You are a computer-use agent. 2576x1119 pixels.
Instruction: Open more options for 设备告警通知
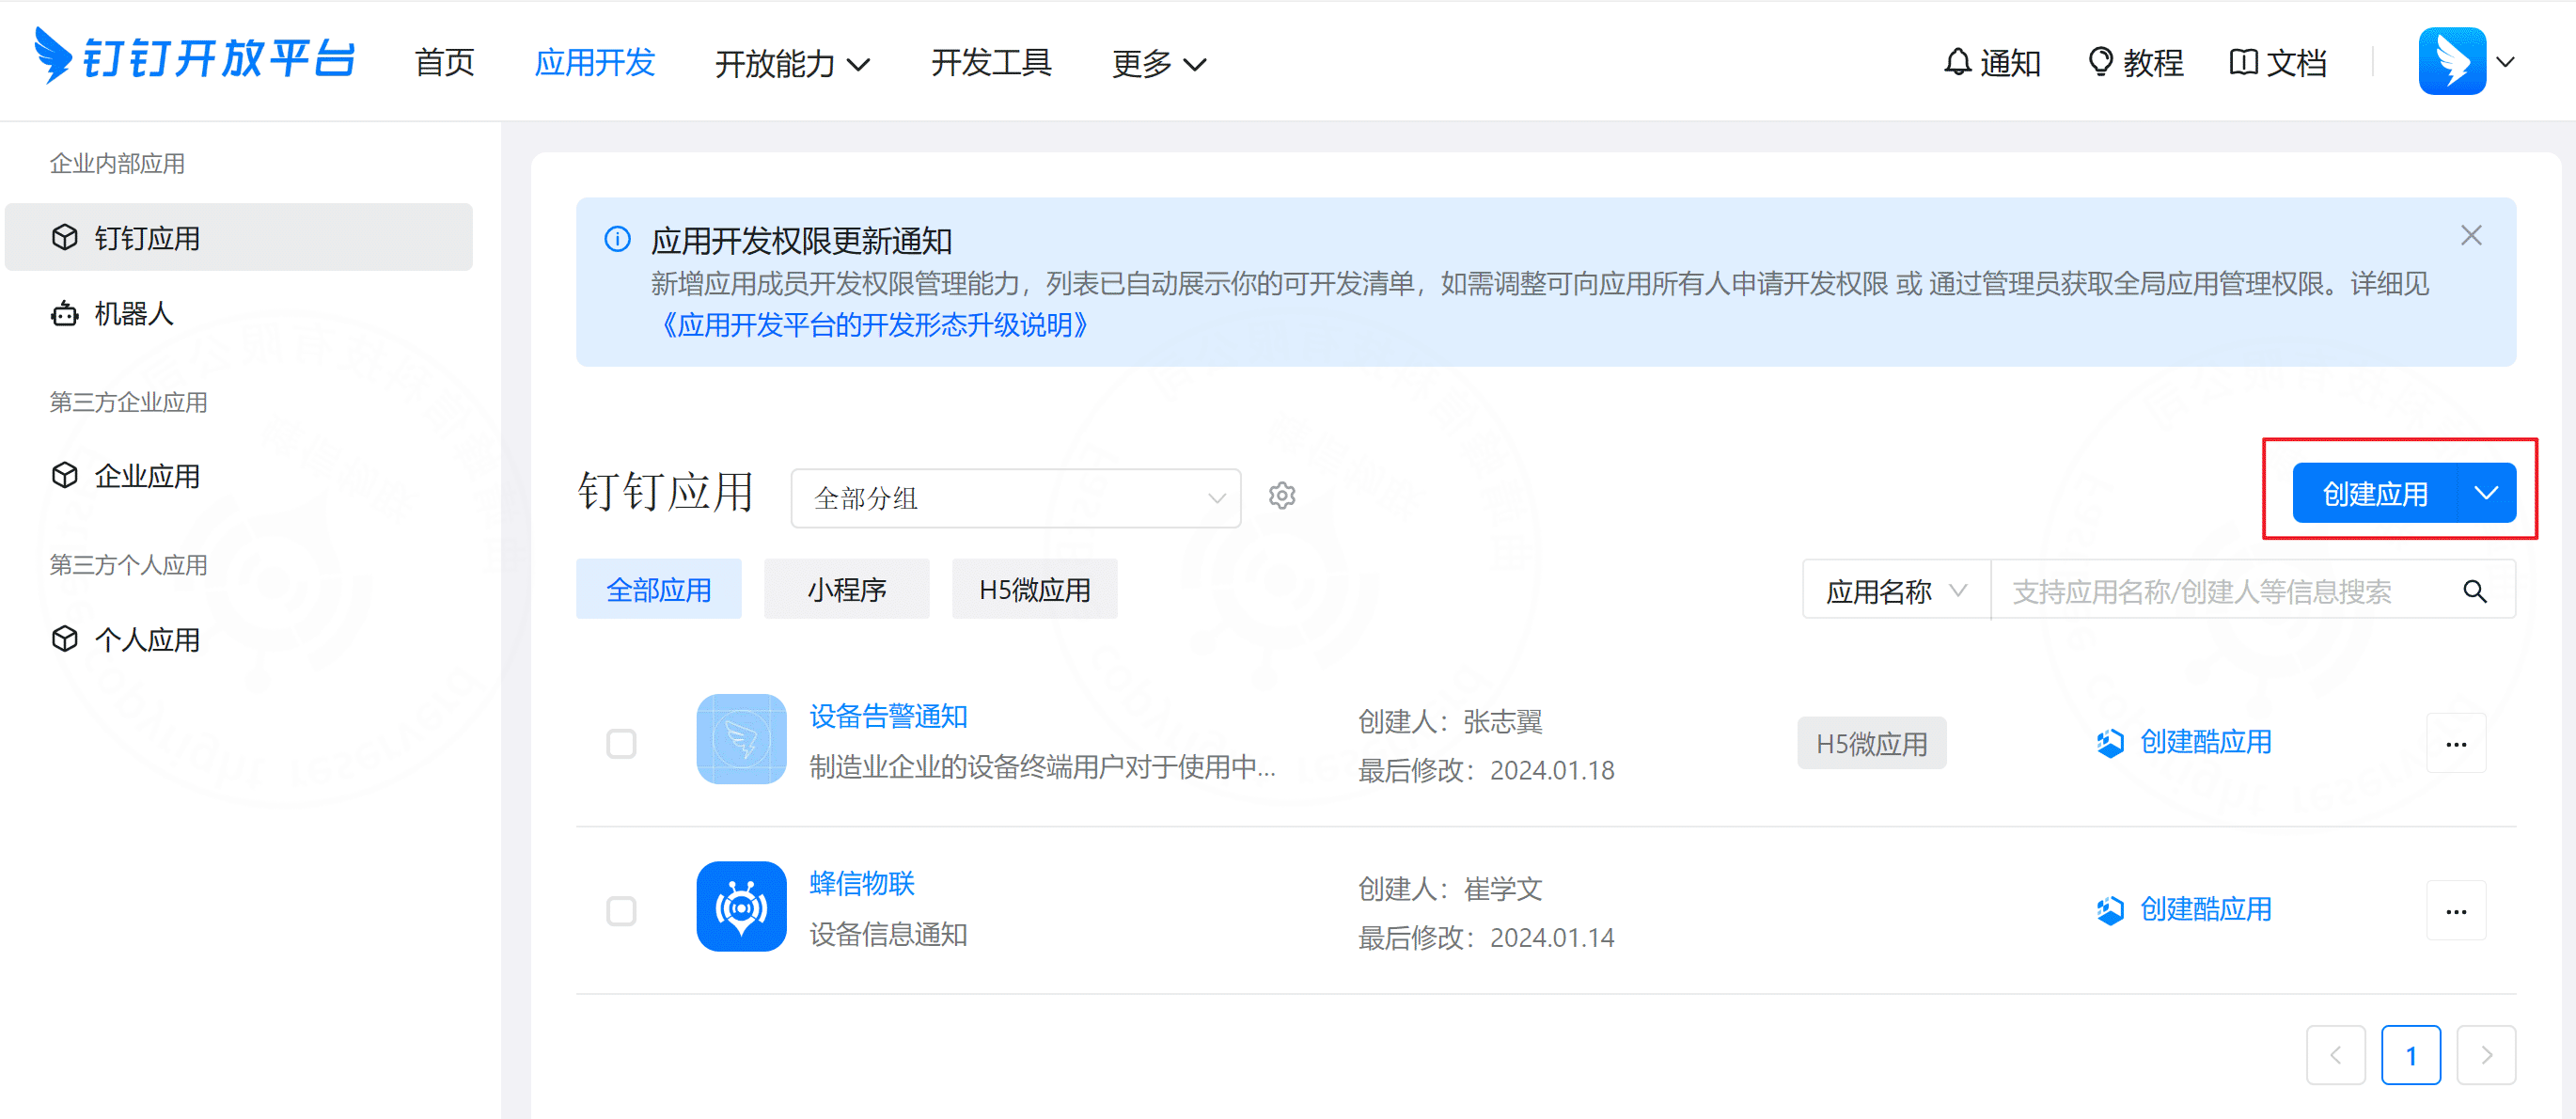pyautogui.click(x=2456, y=744)
